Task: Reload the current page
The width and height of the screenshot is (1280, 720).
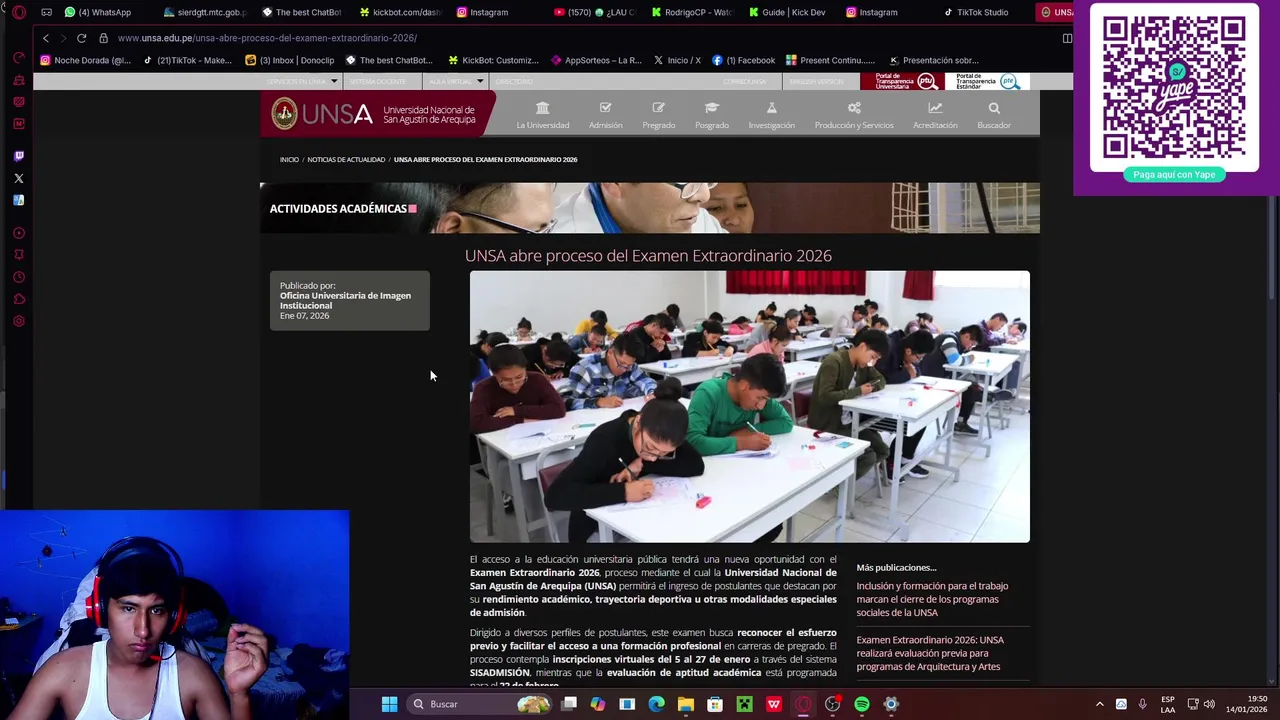Action: click(81, 38)
